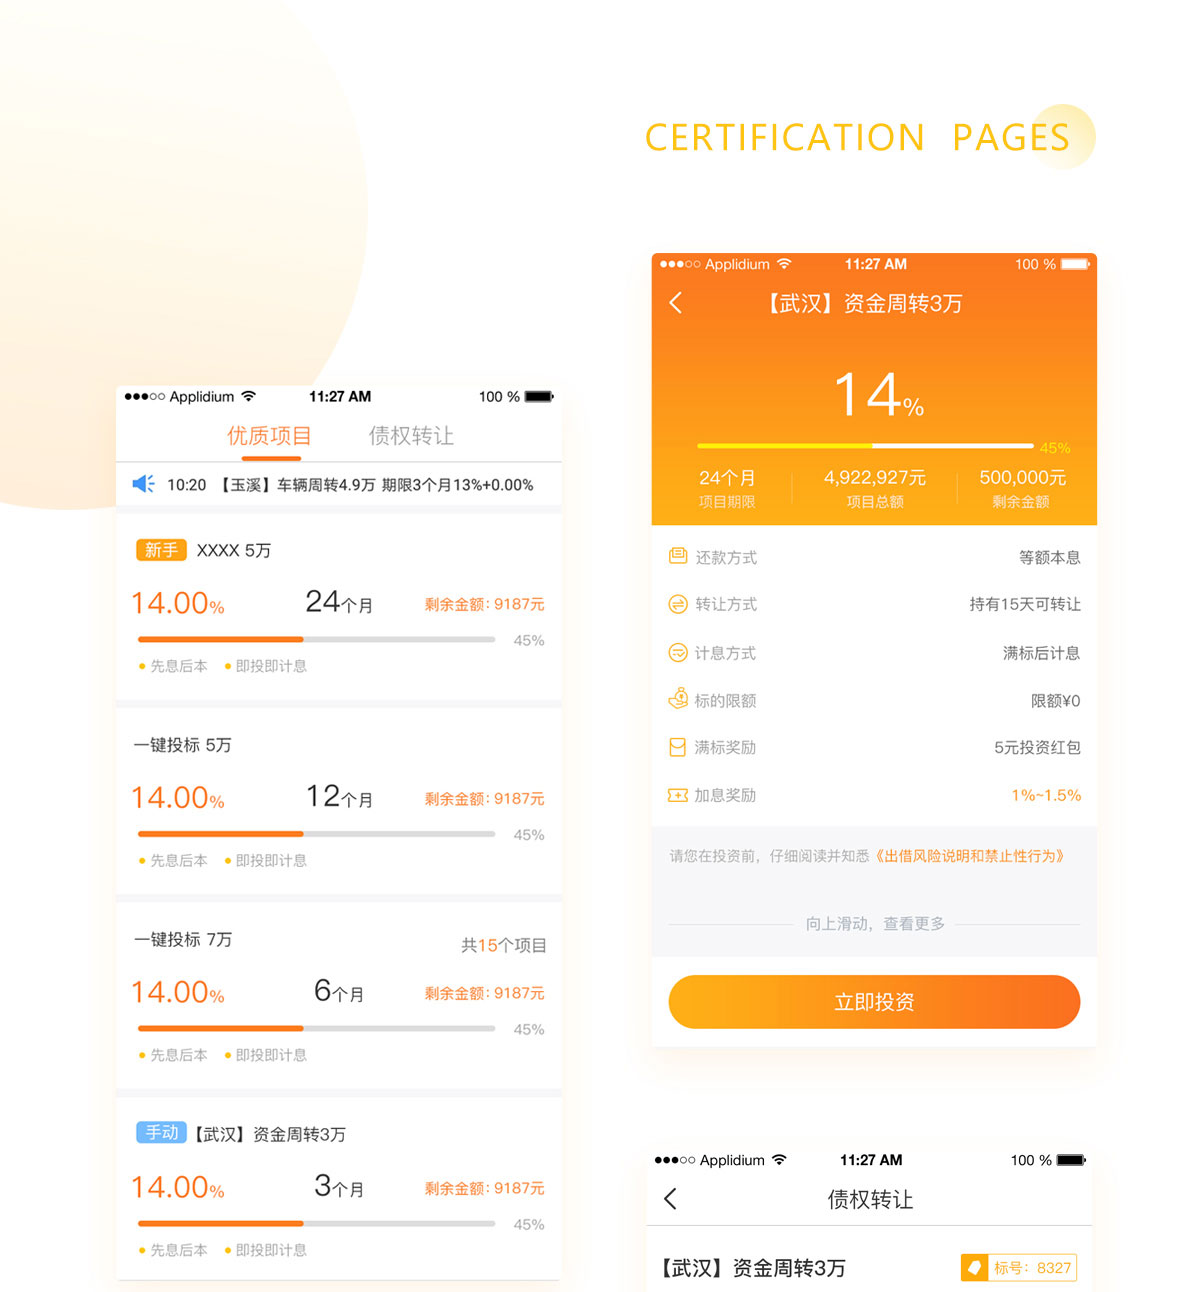Go back from 【武汉】资金周转3万 orange page
The image size is (1200, 1292).
point(676,303)
